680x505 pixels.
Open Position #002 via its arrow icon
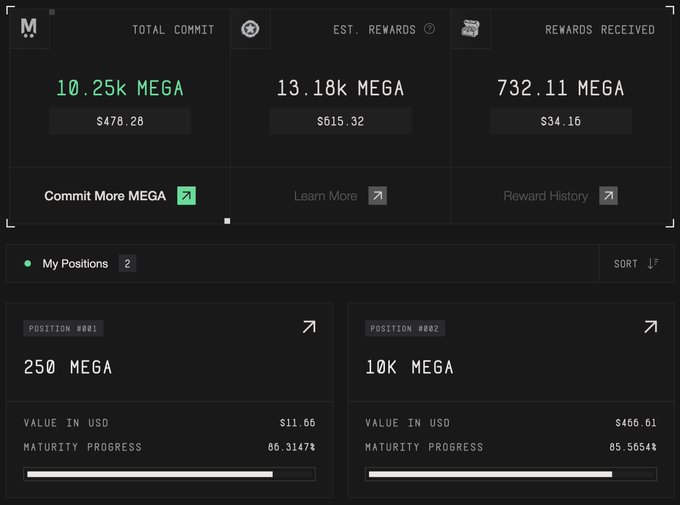point(651,327)
